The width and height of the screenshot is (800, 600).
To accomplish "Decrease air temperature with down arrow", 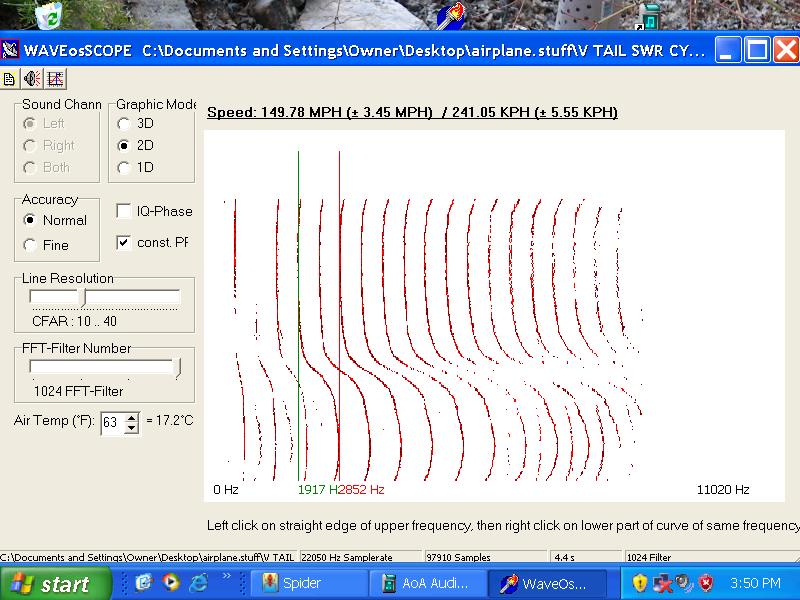I will click(132, 428).
